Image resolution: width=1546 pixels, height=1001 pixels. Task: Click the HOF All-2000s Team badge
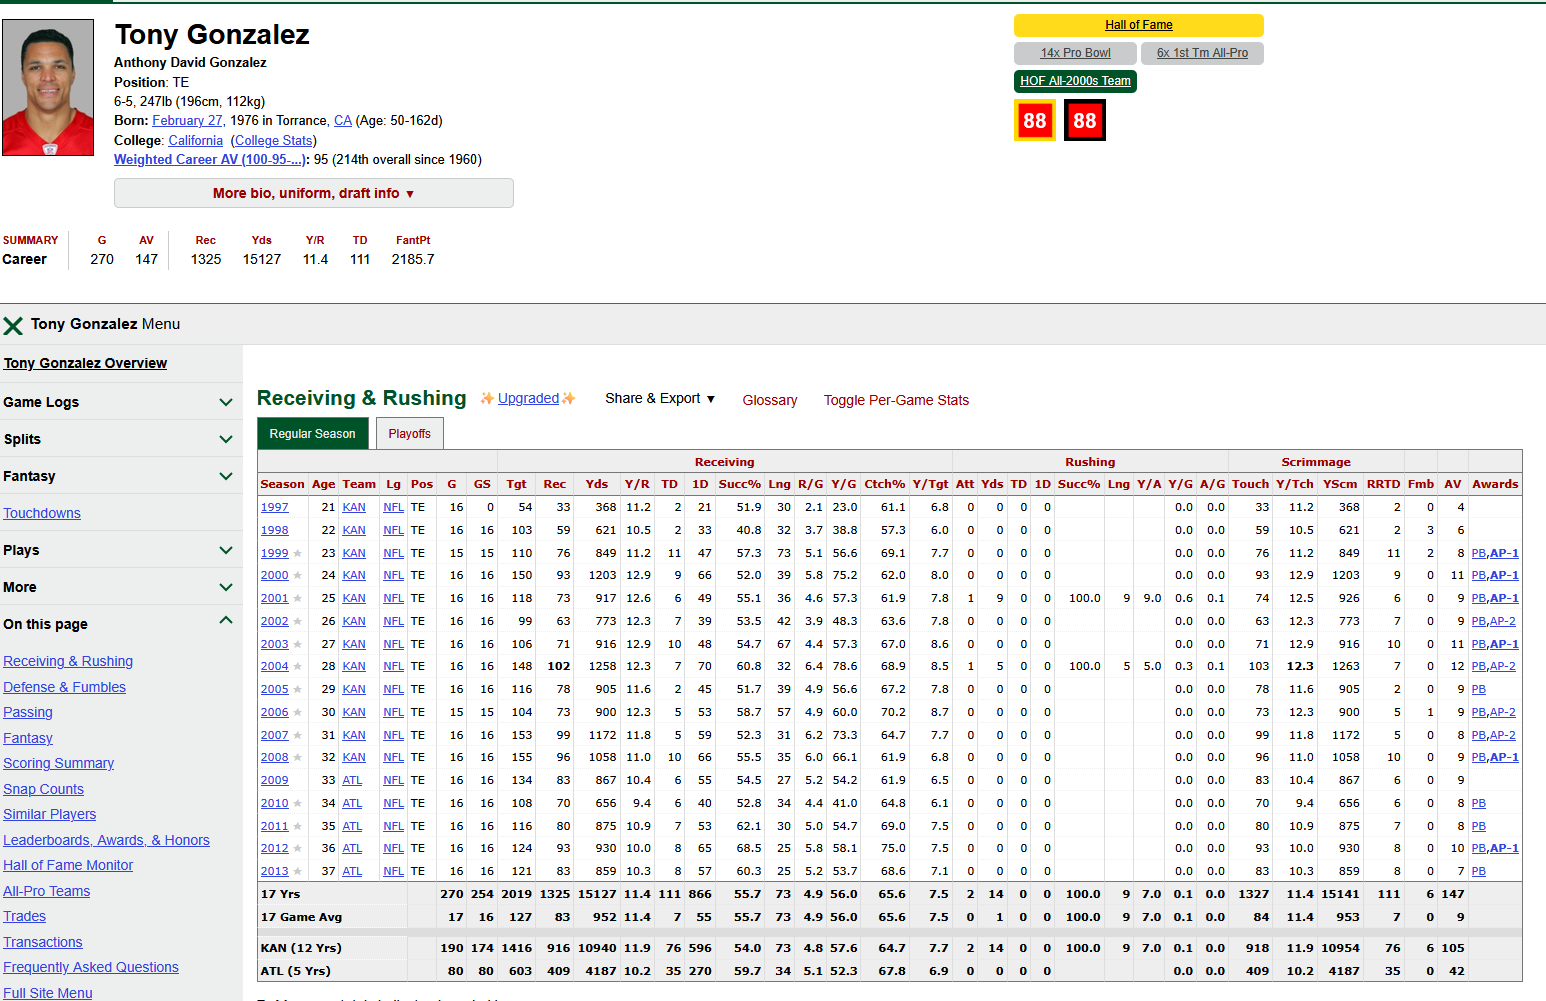coord(1075,81)
